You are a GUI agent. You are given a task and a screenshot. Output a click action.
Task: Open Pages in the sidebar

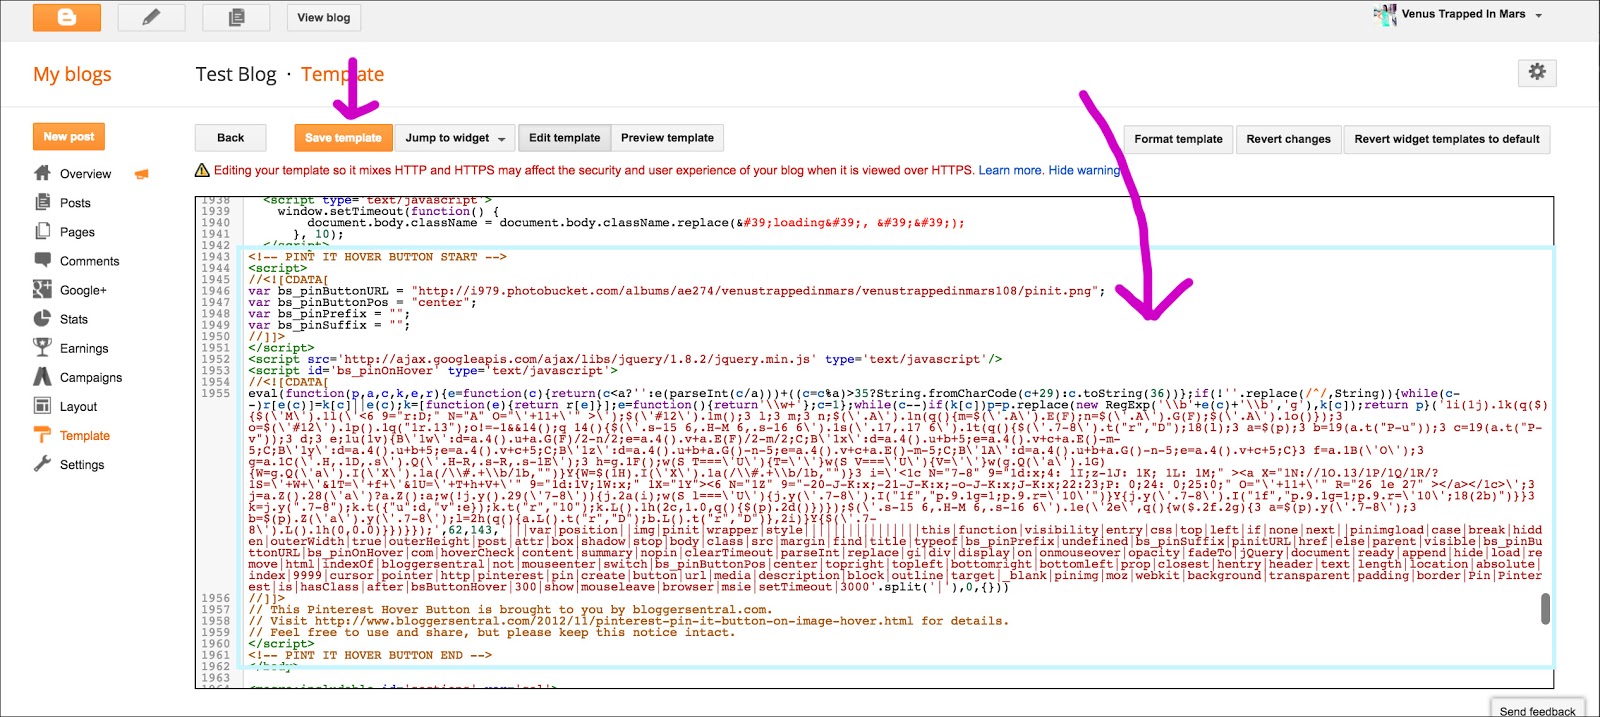point(77,232)
